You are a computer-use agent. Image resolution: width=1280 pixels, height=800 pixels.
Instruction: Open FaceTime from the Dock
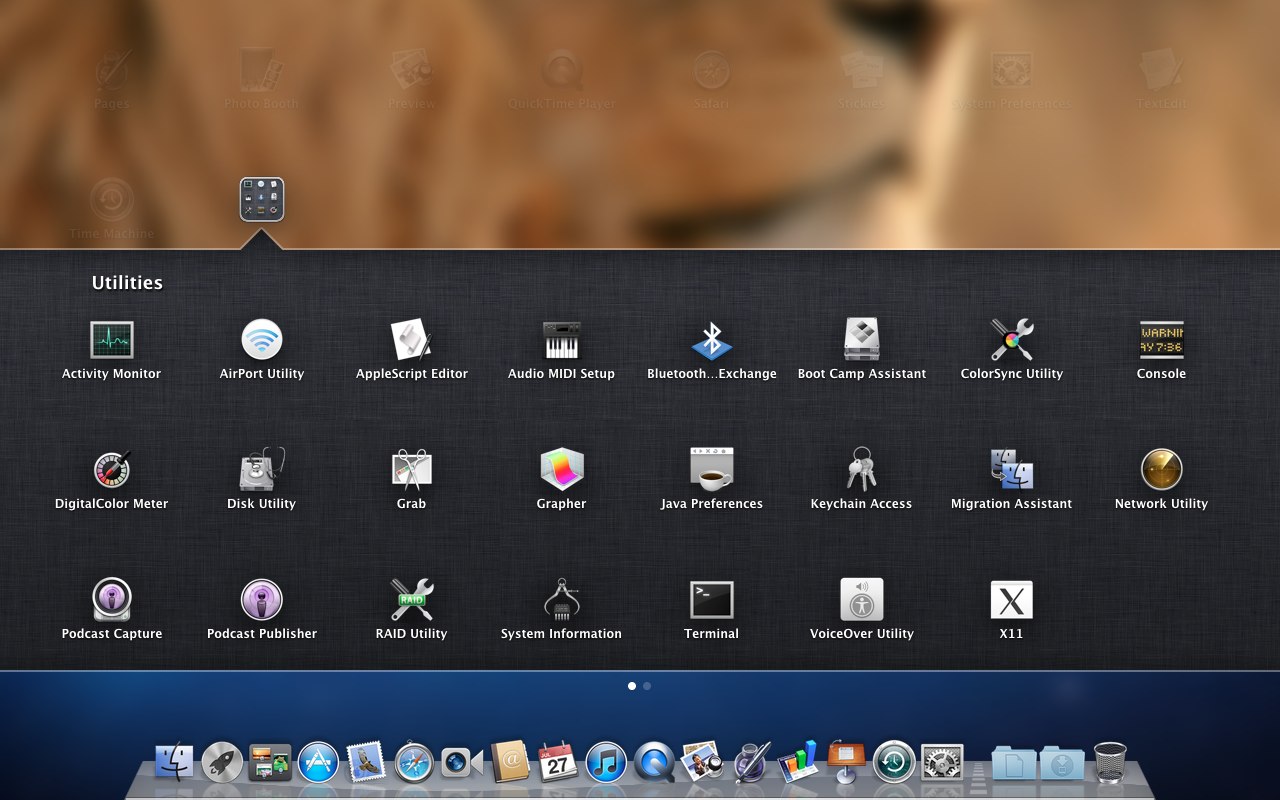coord(462,763)
